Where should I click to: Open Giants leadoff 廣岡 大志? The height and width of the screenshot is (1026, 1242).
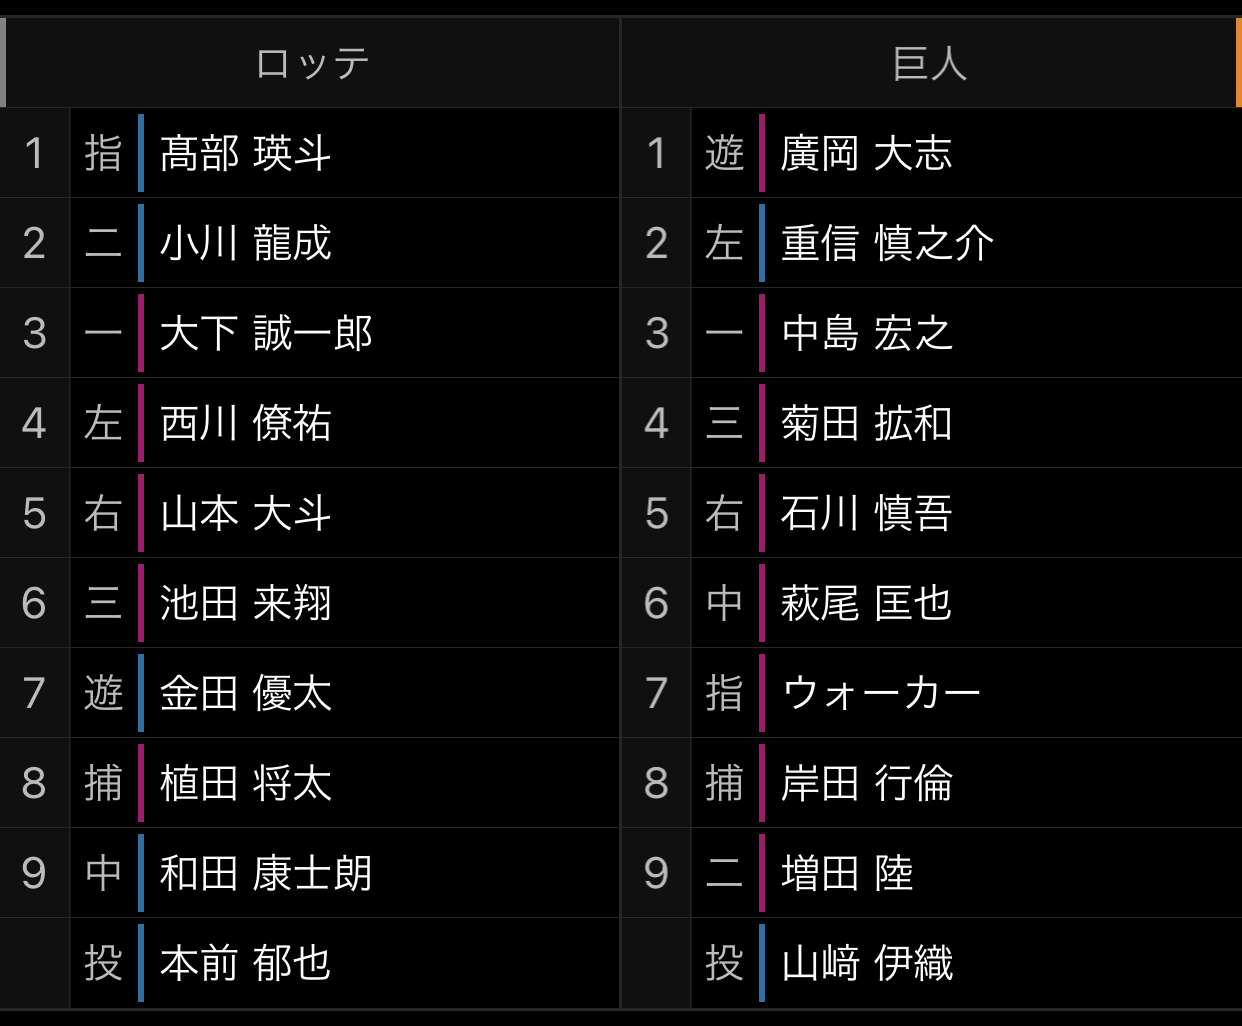(x=866, y=153)
